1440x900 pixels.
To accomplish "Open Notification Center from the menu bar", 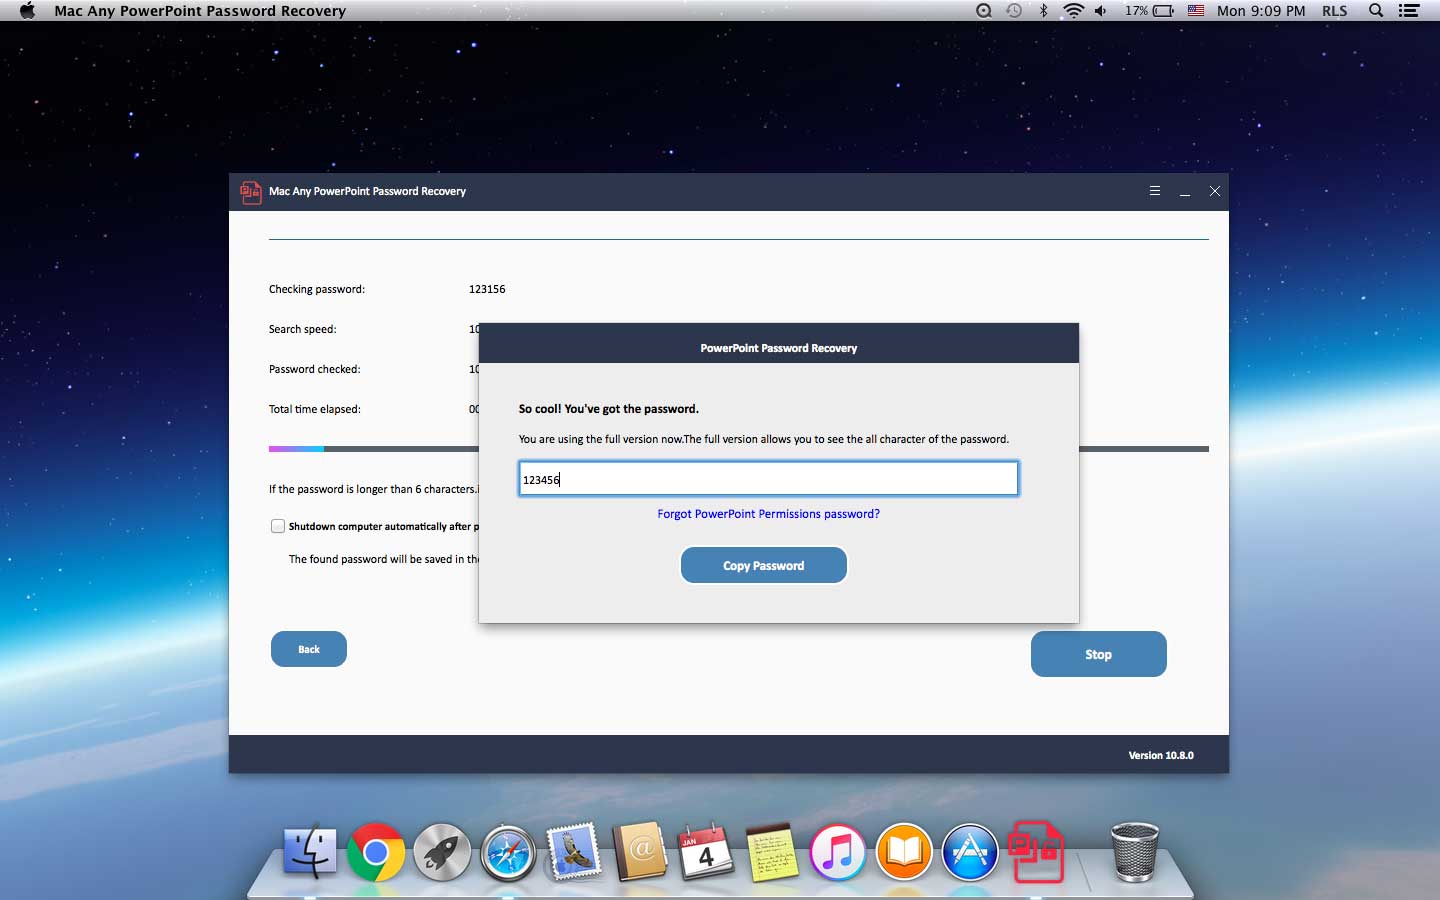I will click(1410, 11).
